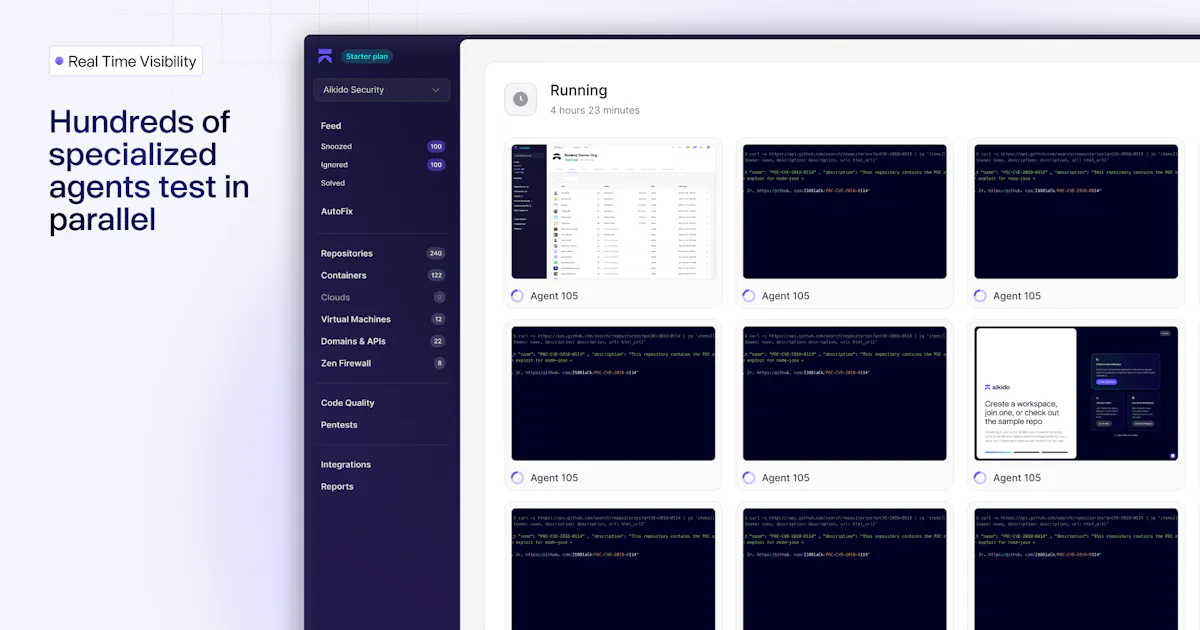The width and height of the screenshot is (1200, 630).
Task: Click the spinner icon under the Create a workspace thumbnail
Action: 980,478
